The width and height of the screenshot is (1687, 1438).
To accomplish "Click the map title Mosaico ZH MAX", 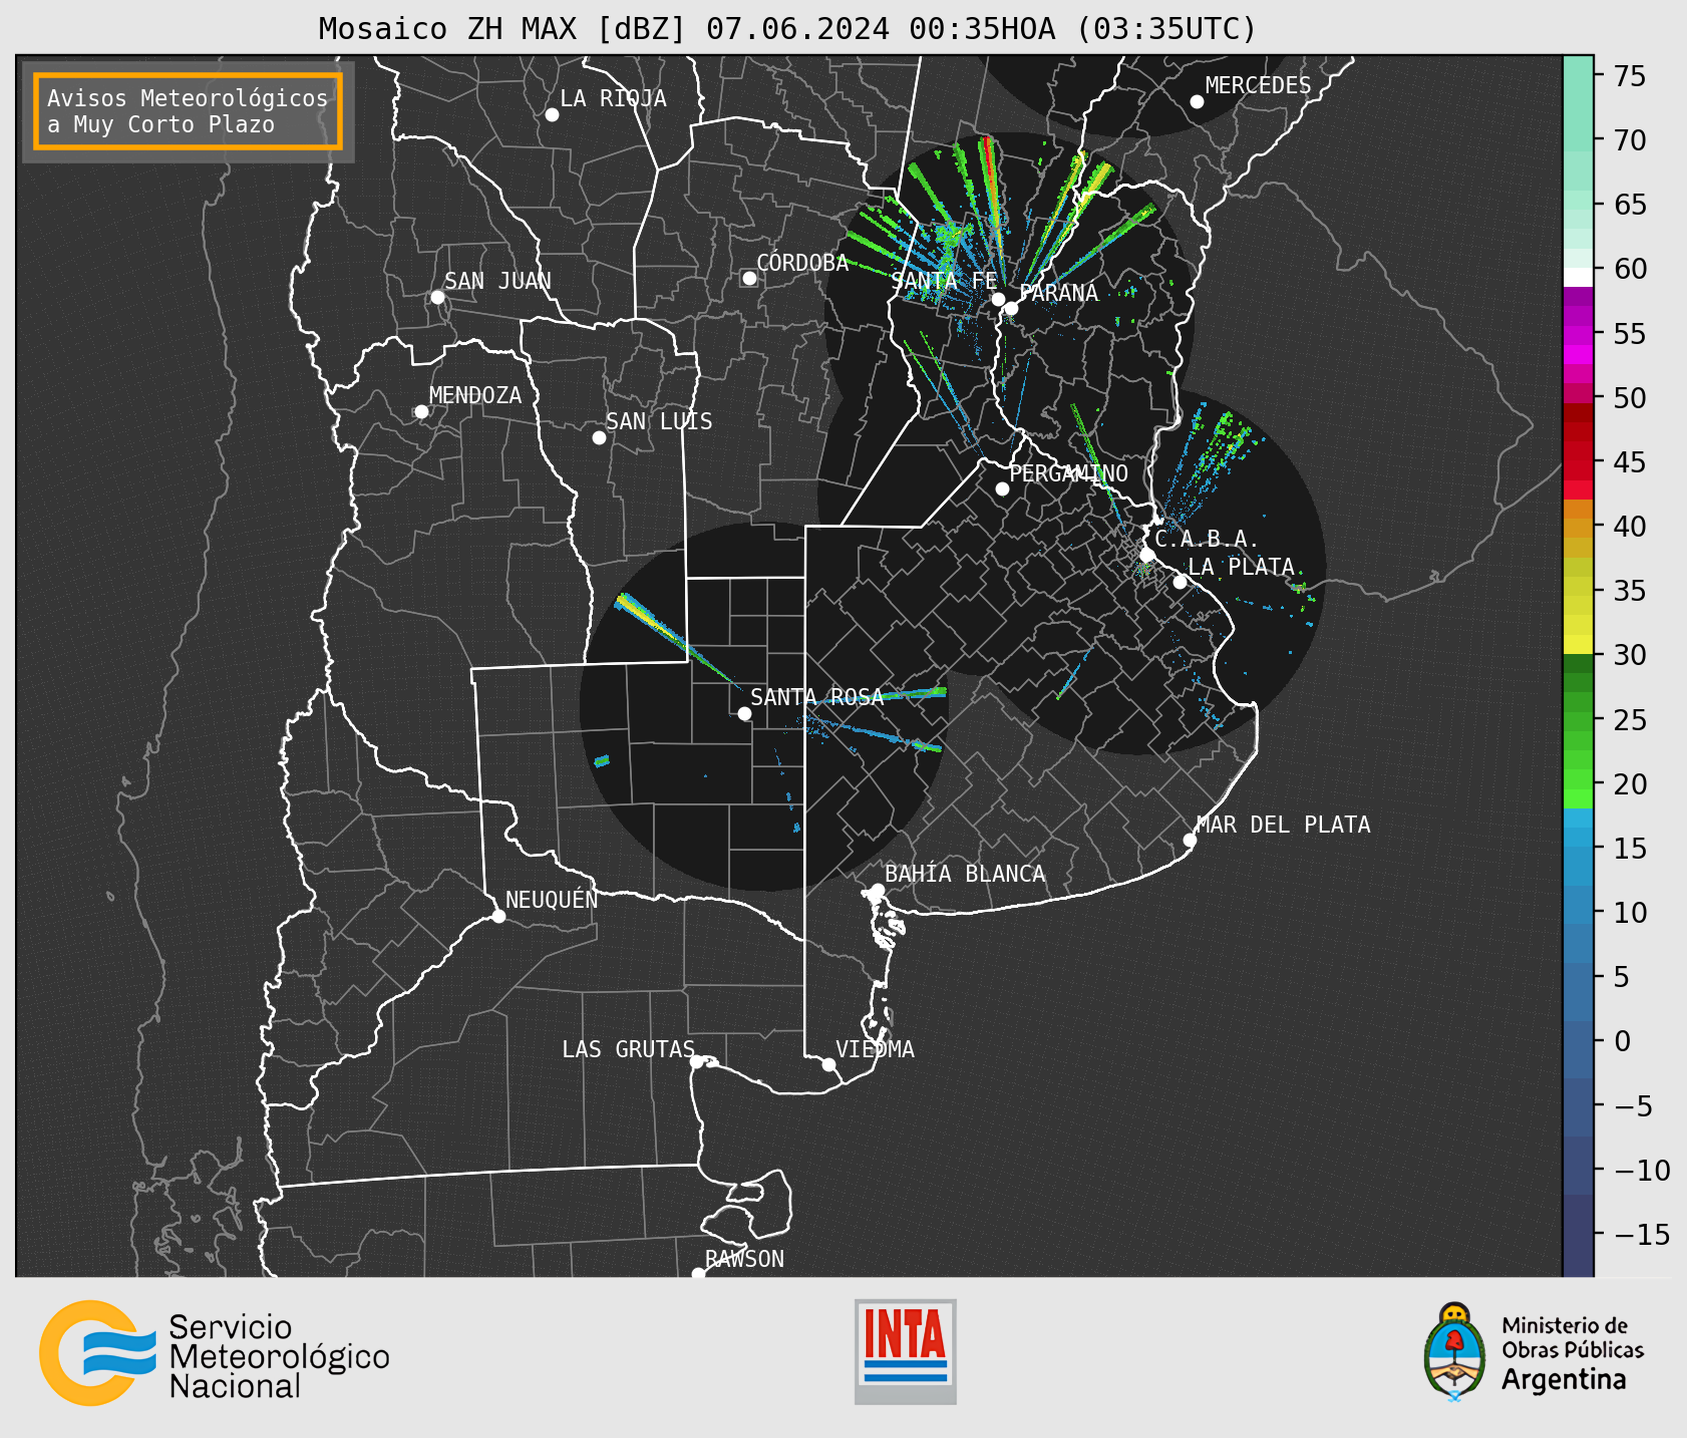I will 787,28.
